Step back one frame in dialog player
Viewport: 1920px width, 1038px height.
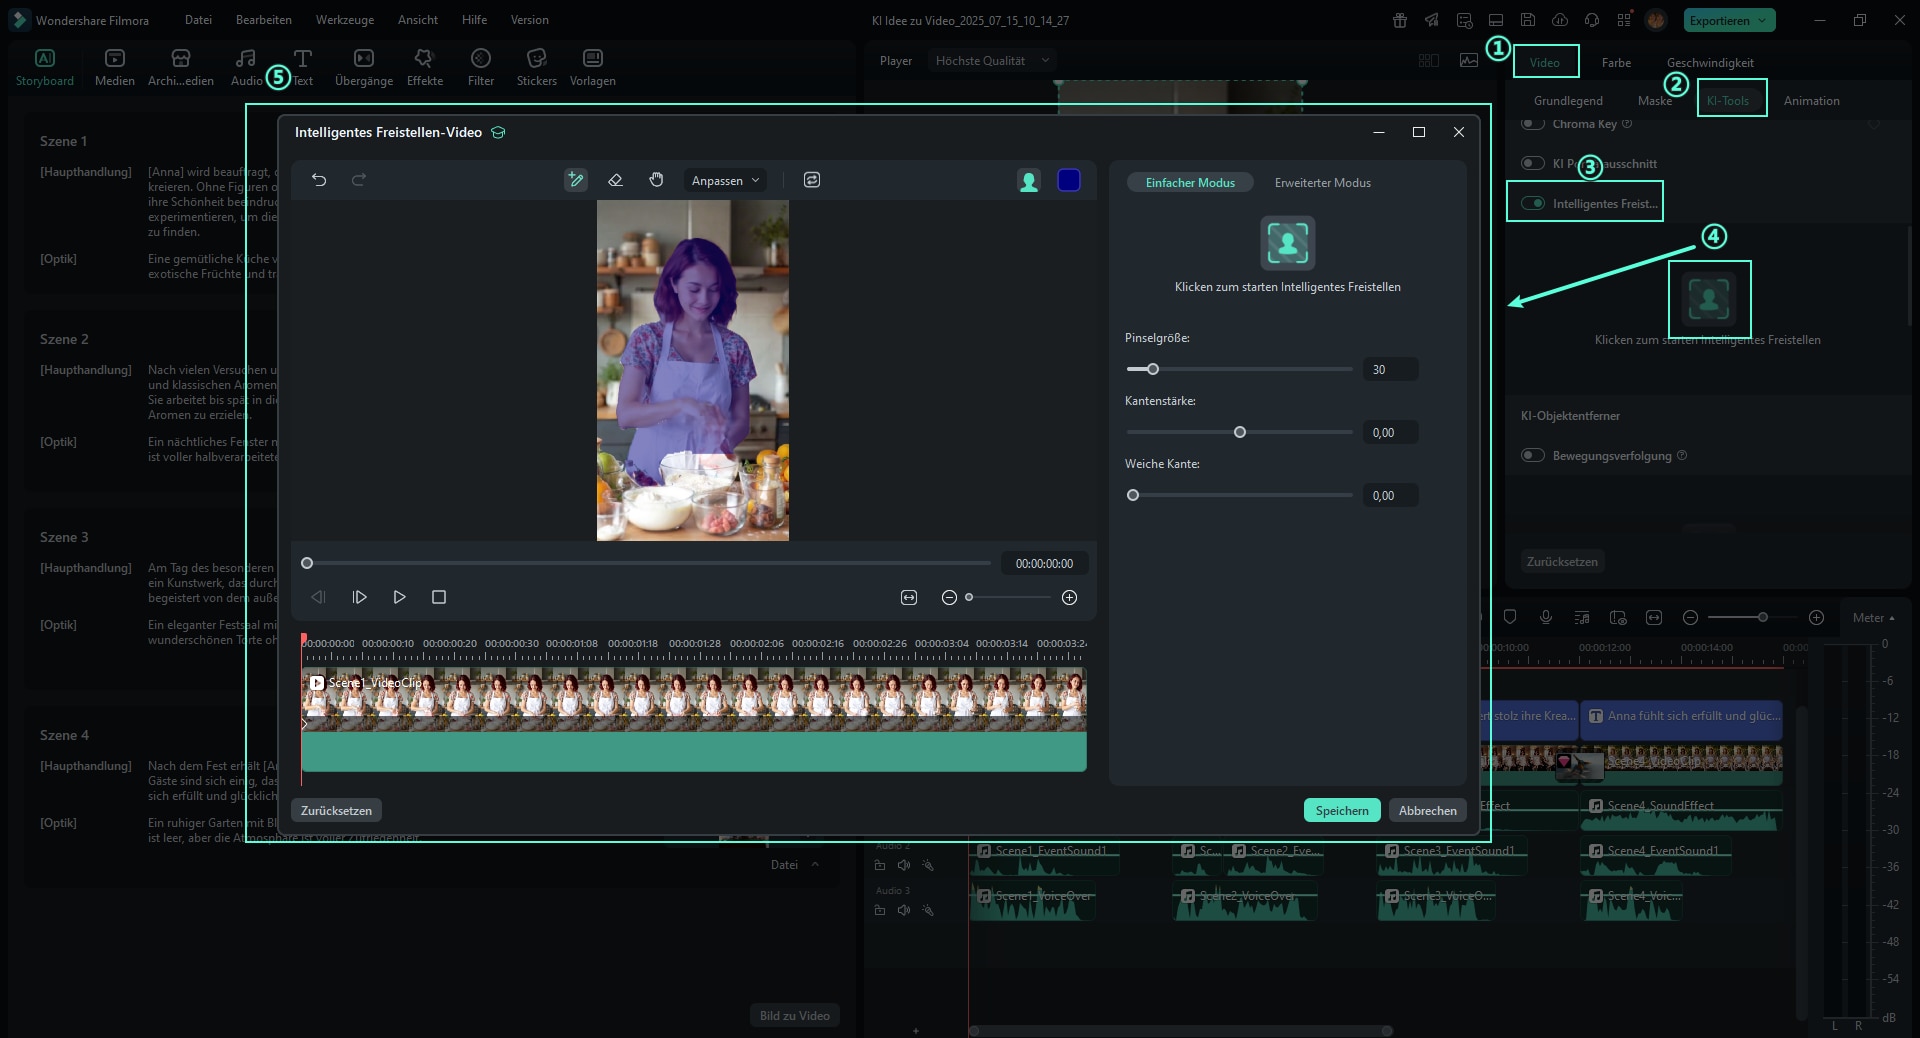point(319,597)
